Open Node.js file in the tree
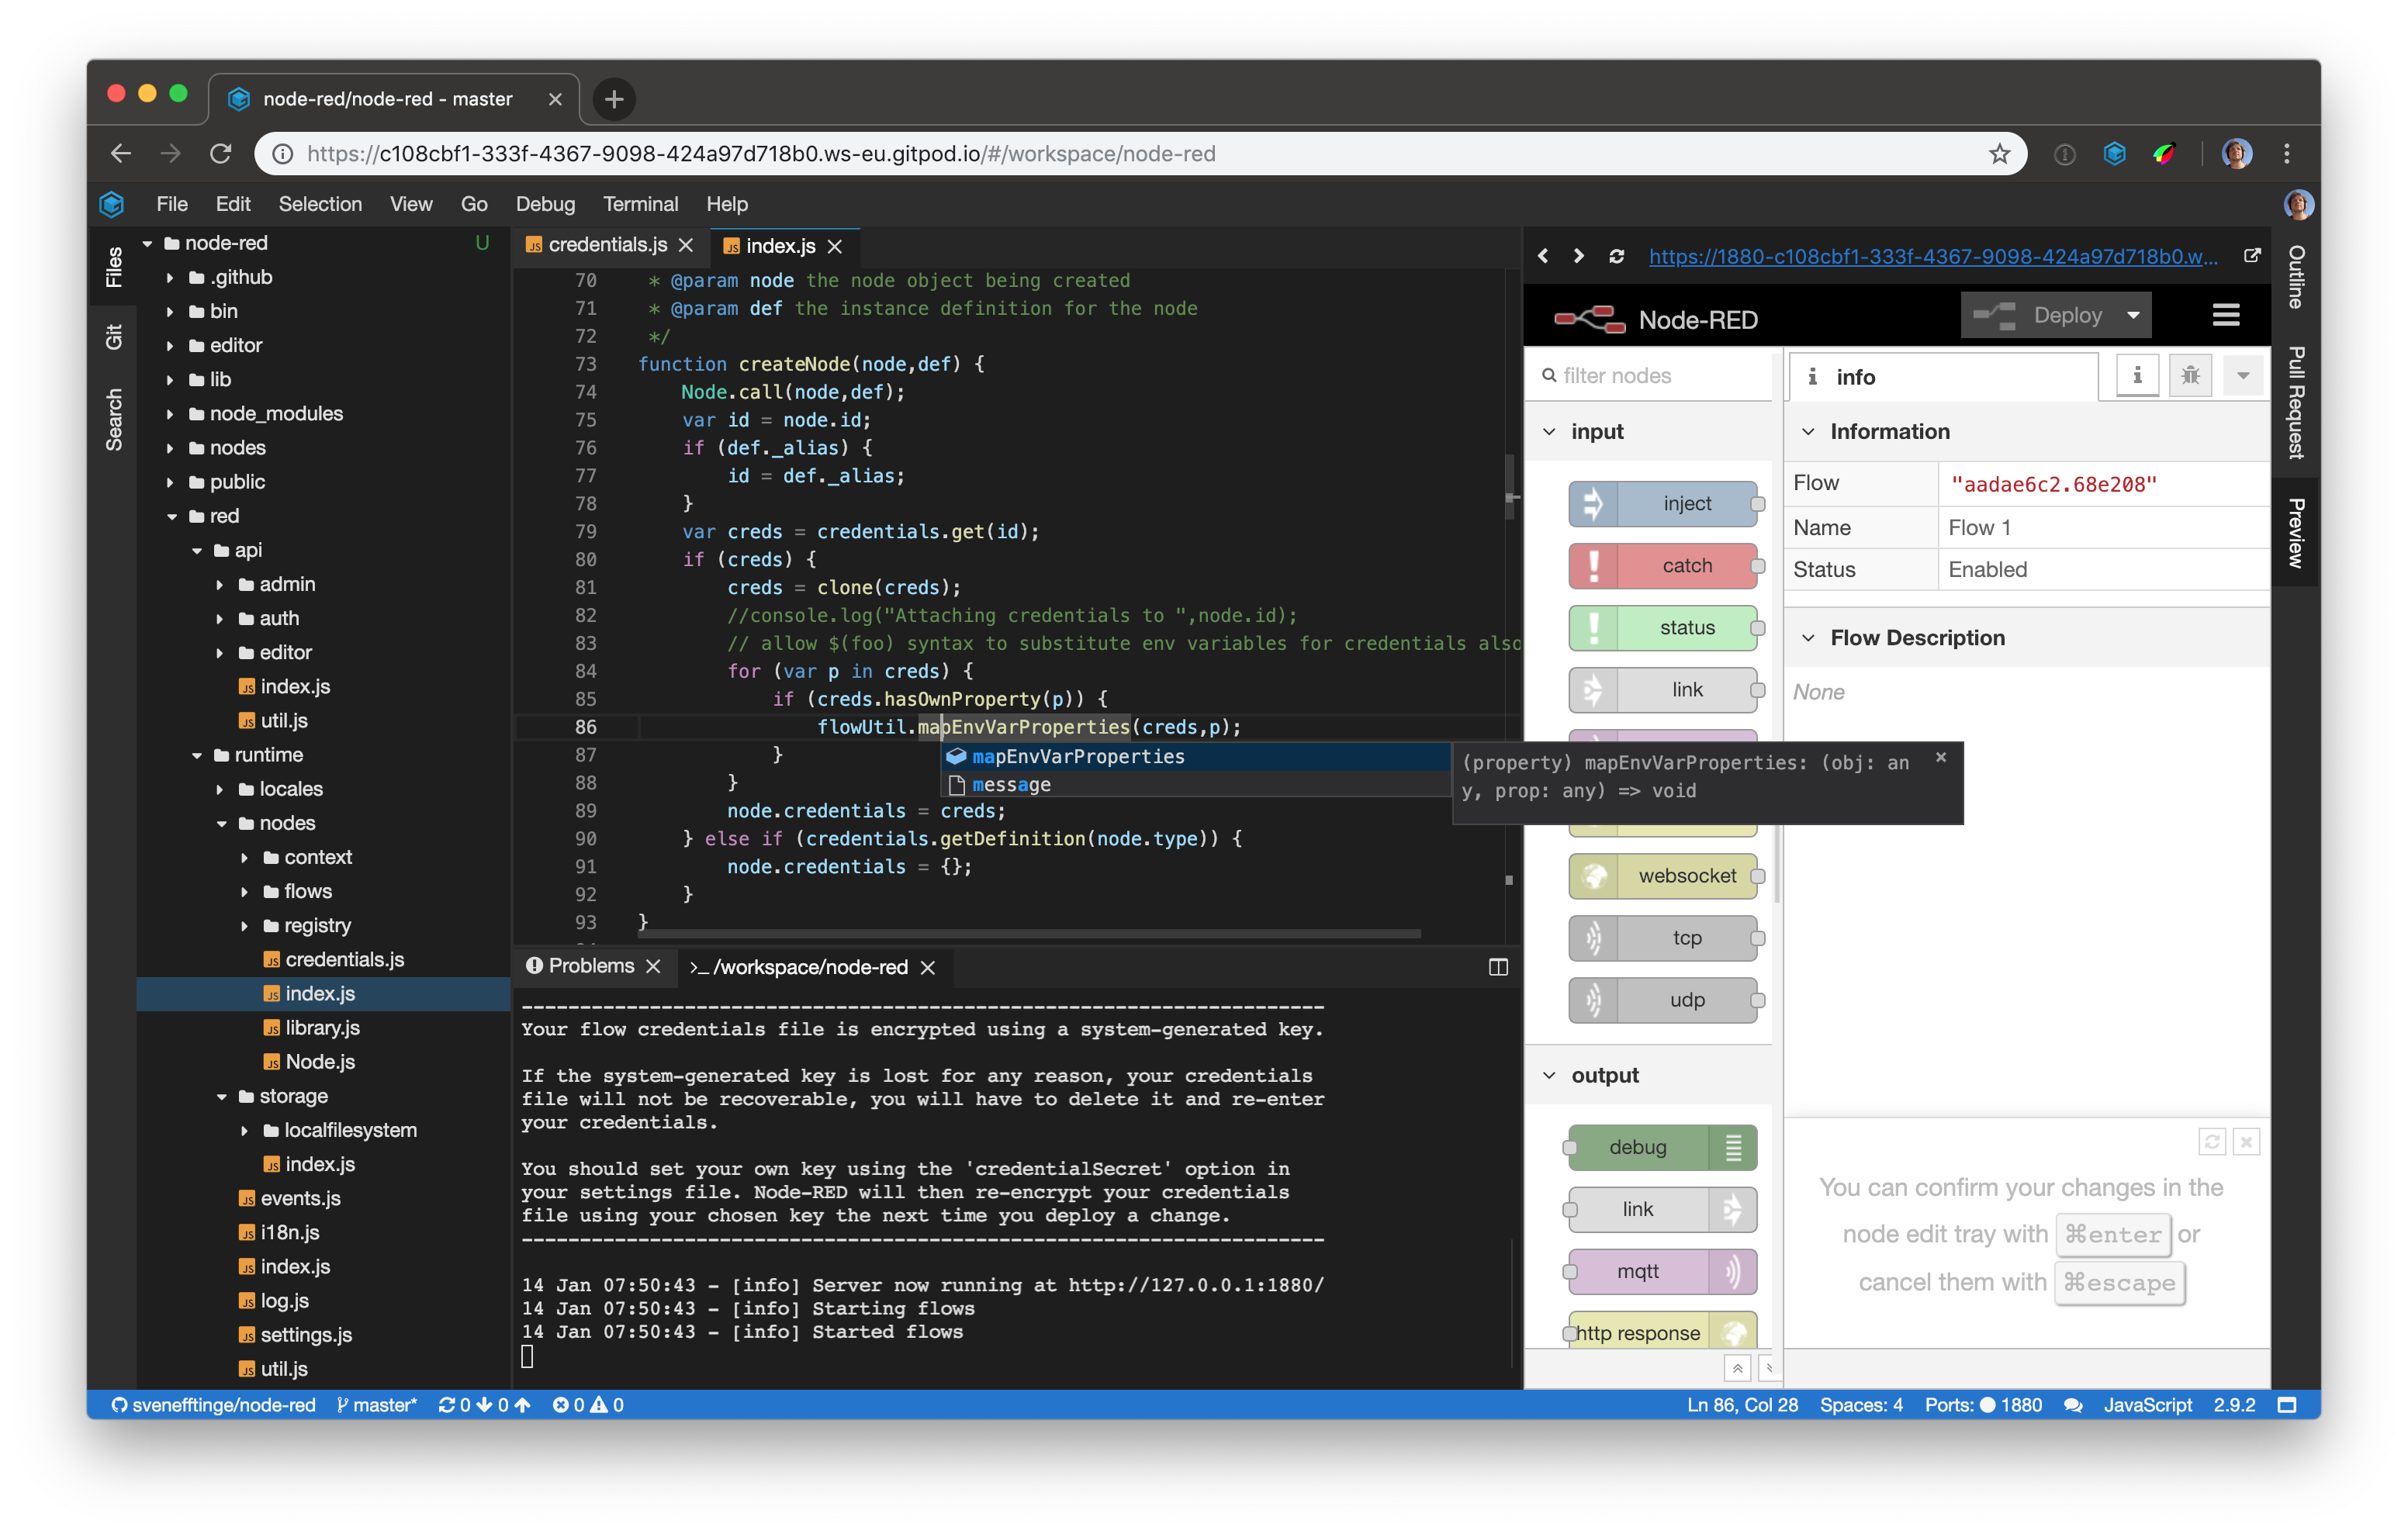The image size is (2408, 1534). click(x=319, y=1062)
